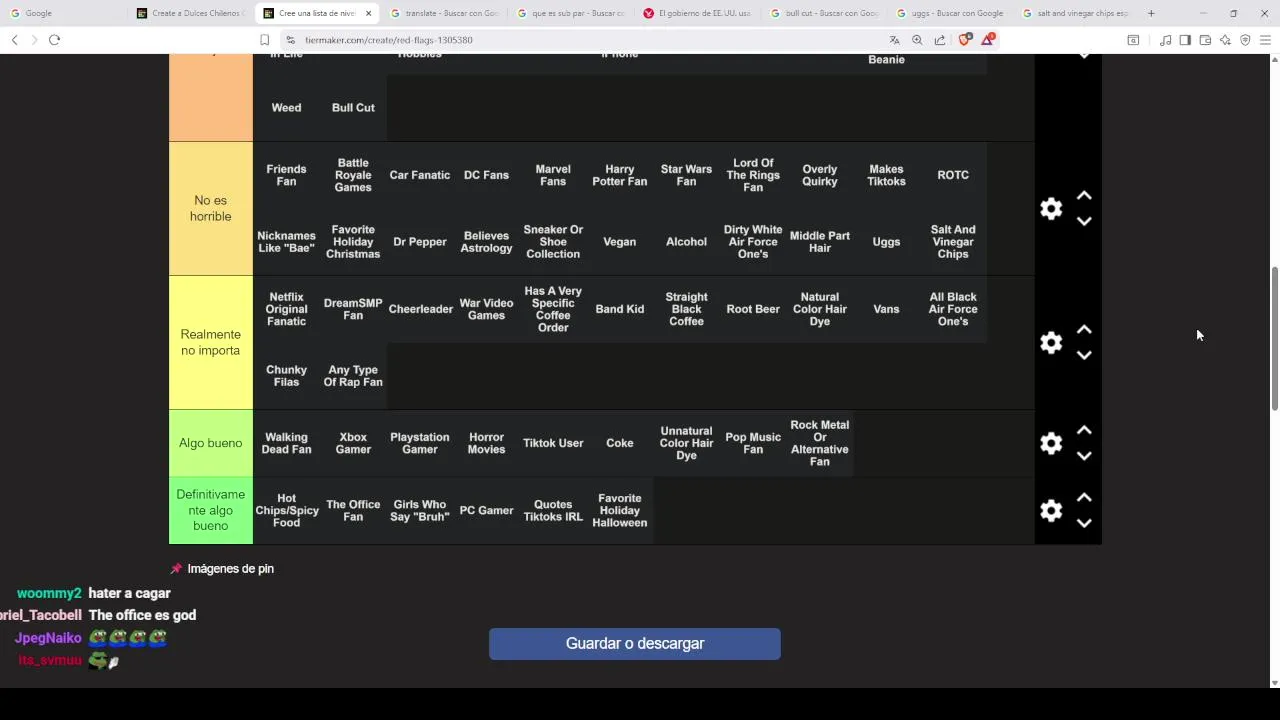This screenshot has height=720, width=1280.
Task: Select 'Favorite Holiday Halloween' tile
Action: (620, 511)
